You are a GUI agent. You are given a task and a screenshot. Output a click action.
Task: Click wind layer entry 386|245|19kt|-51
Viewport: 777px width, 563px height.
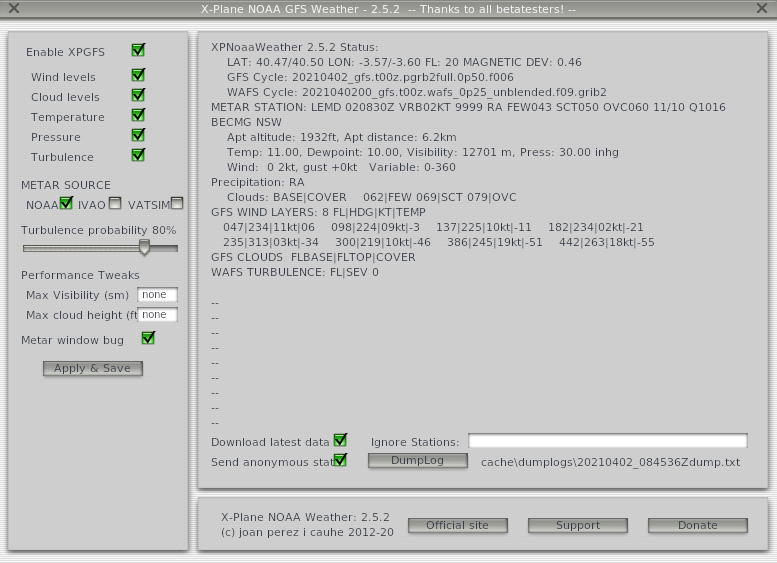495,243
